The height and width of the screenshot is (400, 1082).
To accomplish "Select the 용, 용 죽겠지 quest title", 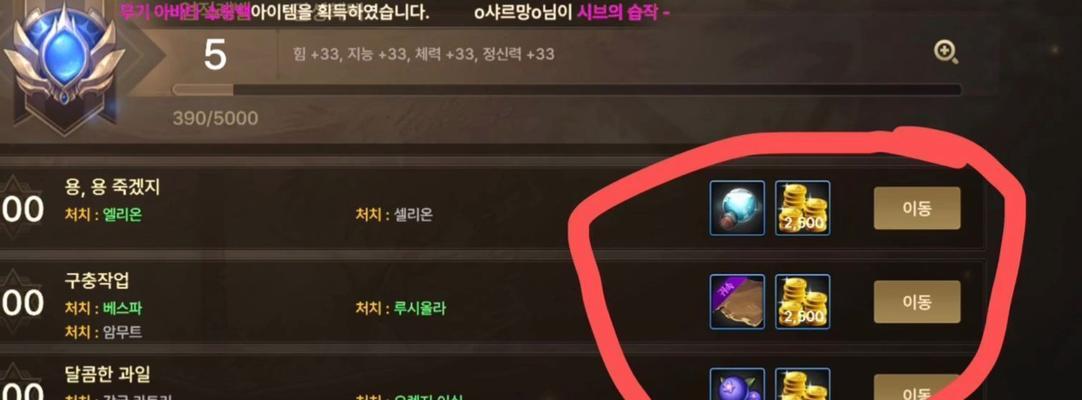I will (x=112, y=187).
